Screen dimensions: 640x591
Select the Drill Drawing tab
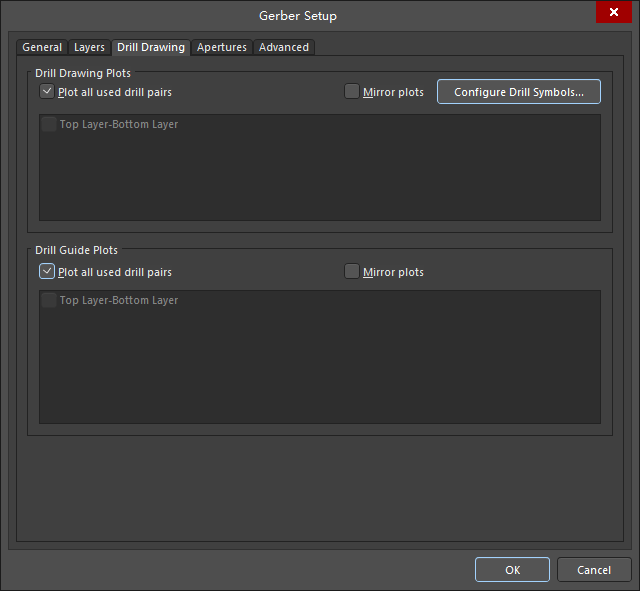(x=151, y=47)
